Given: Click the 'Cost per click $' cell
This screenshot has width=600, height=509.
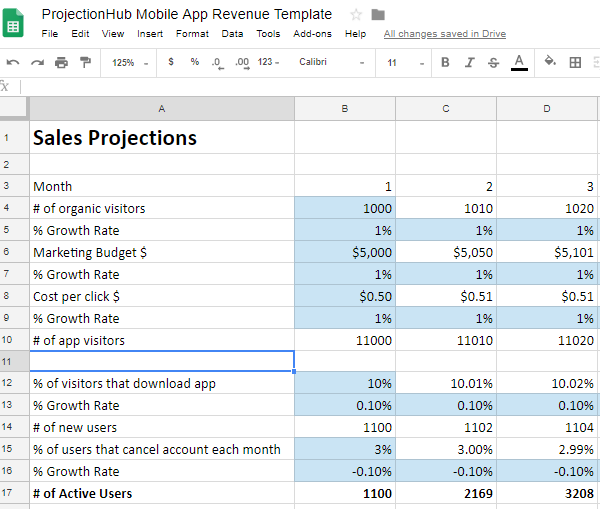Looking at the screenshot, I should [162, 296].
